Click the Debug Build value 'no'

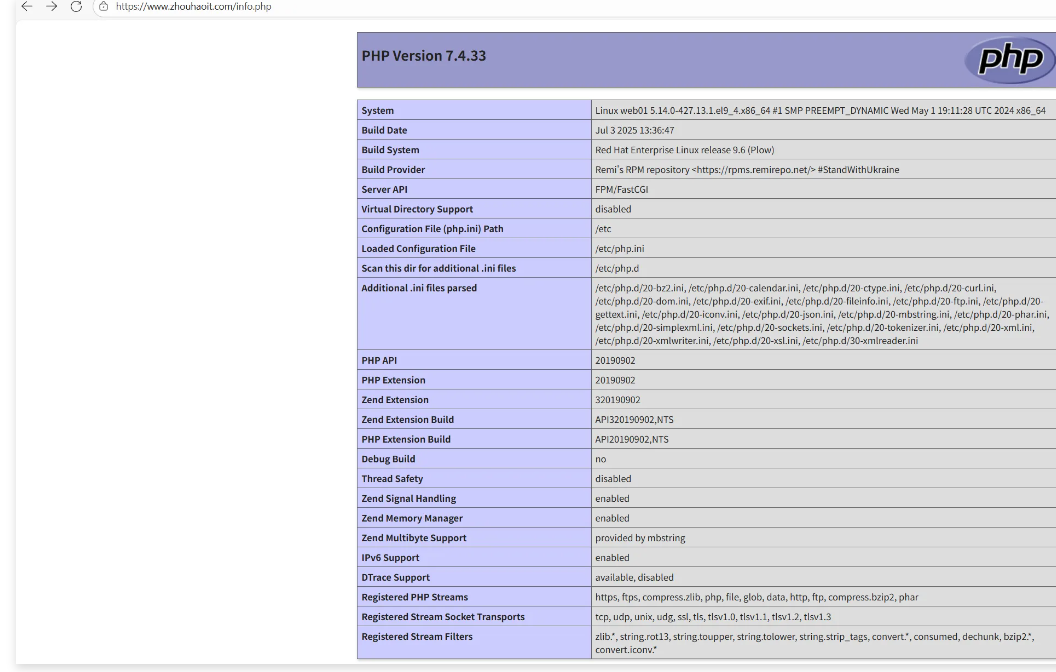tap(601, 459)
